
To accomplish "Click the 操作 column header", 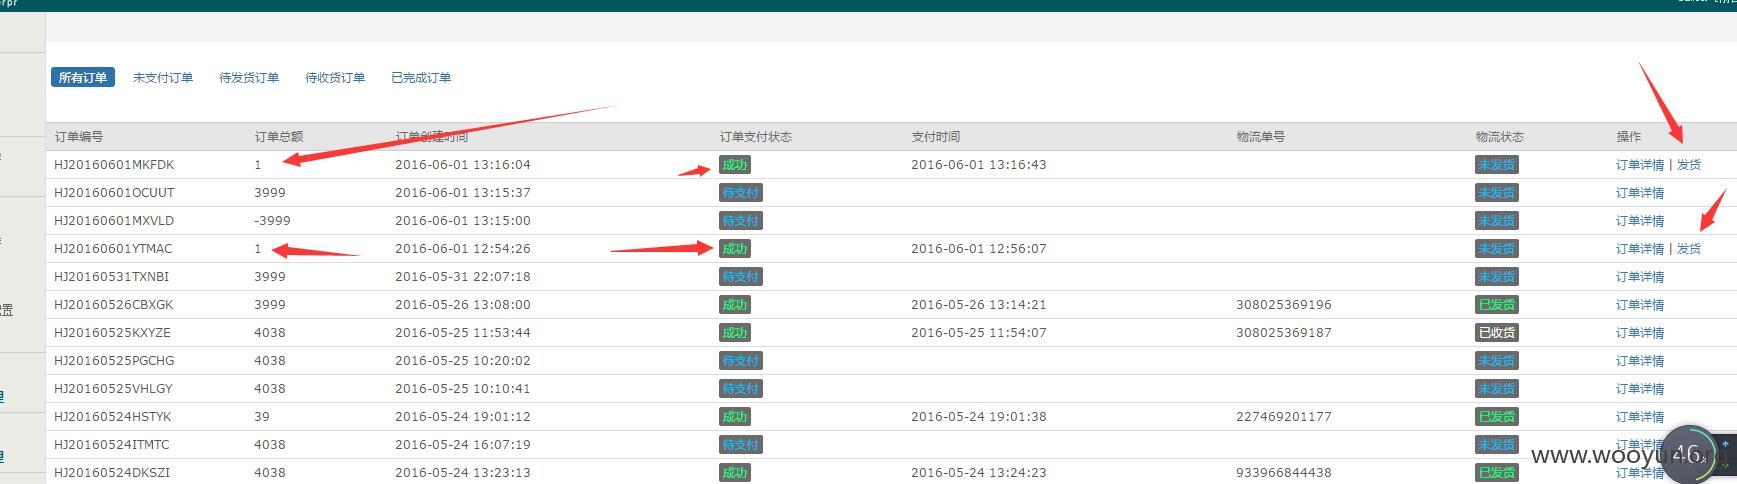I will click(x=1629, y=137).
